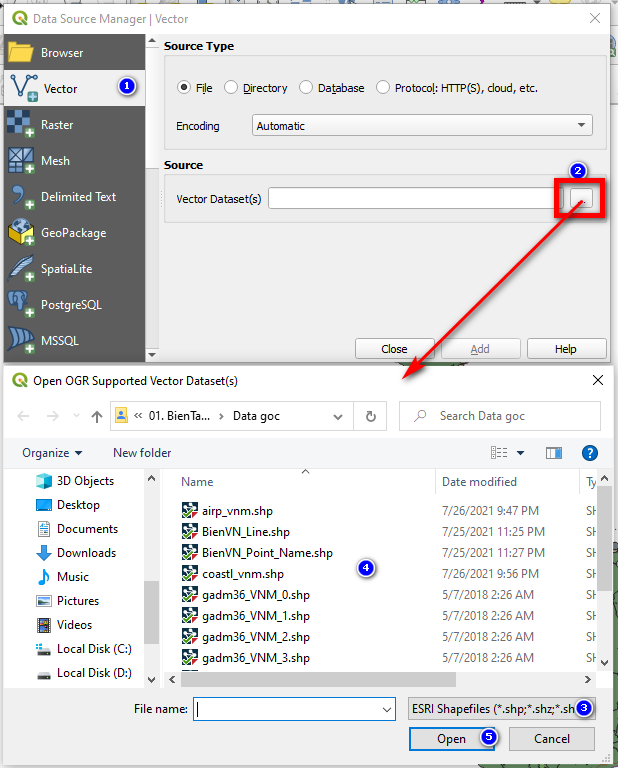The width and height of the screenshot is (618, 768).
Task: Click the File name input box
Action: [294, 709]
